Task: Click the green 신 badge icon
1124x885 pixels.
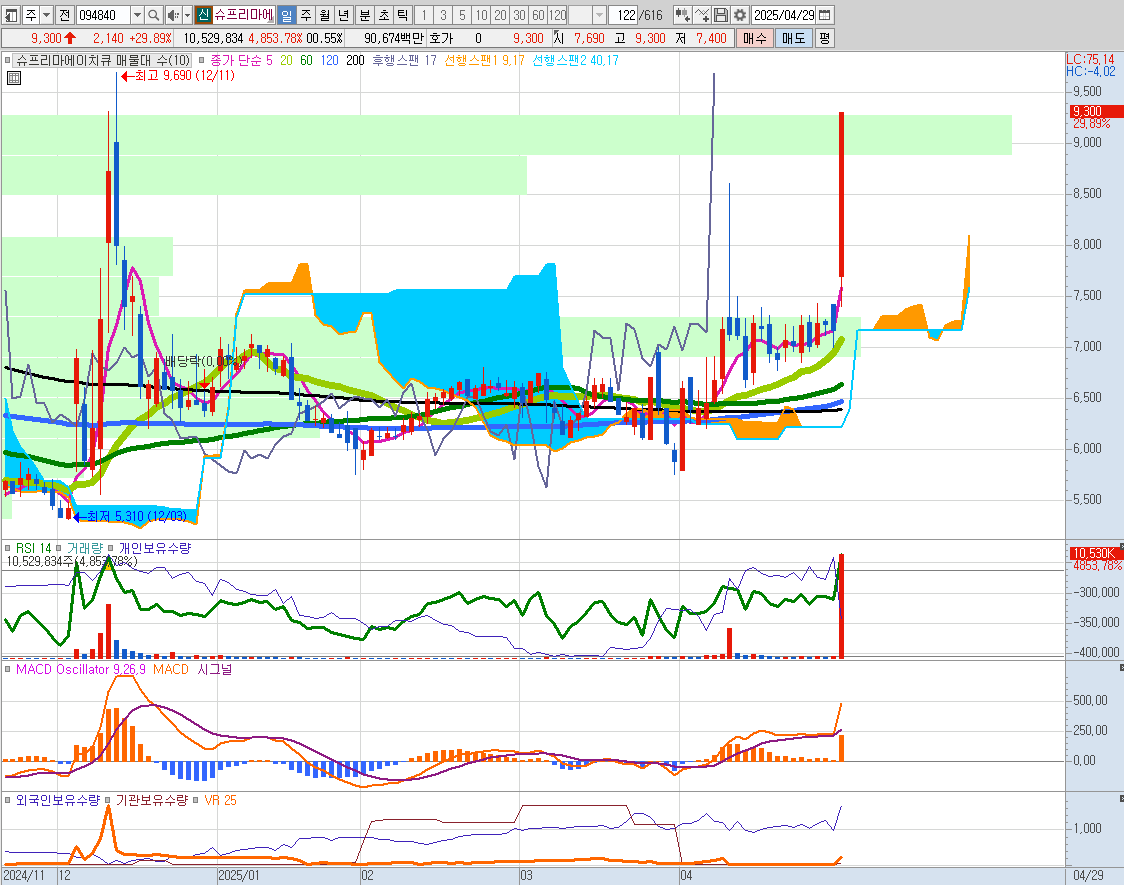Action: 204,15
